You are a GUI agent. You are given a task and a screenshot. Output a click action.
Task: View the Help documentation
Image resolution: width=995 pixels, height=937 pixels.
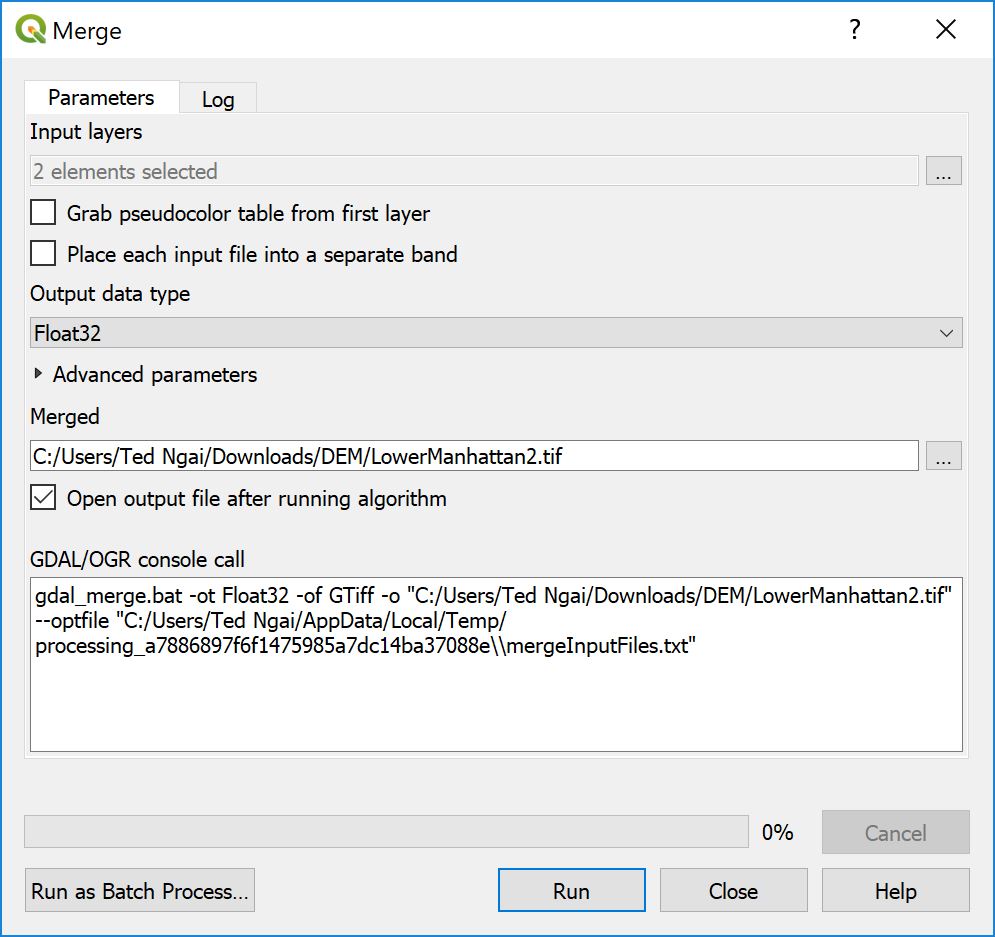[x=895, y=890]
